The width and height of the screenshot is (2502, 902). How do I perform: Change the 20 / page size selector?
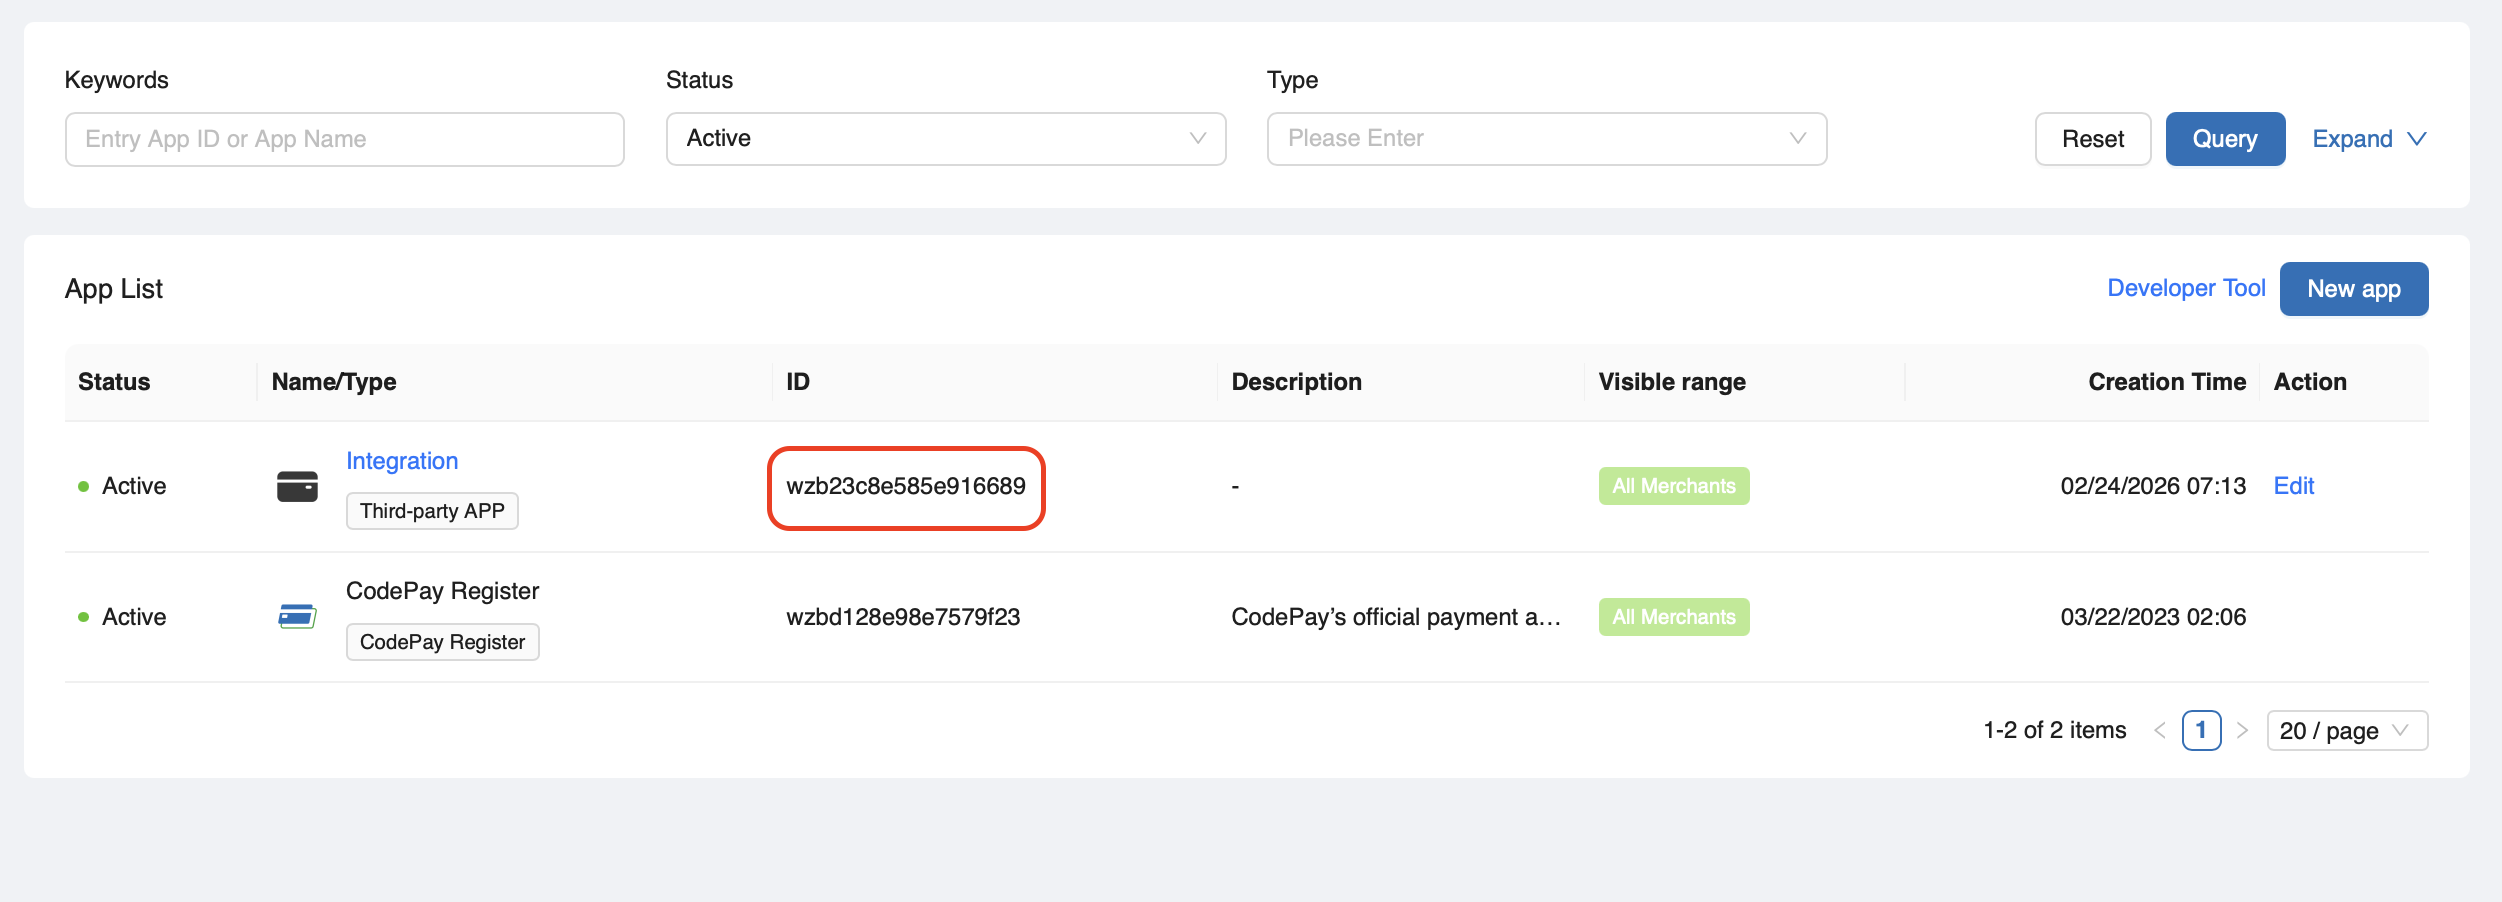coord(2346,731)
